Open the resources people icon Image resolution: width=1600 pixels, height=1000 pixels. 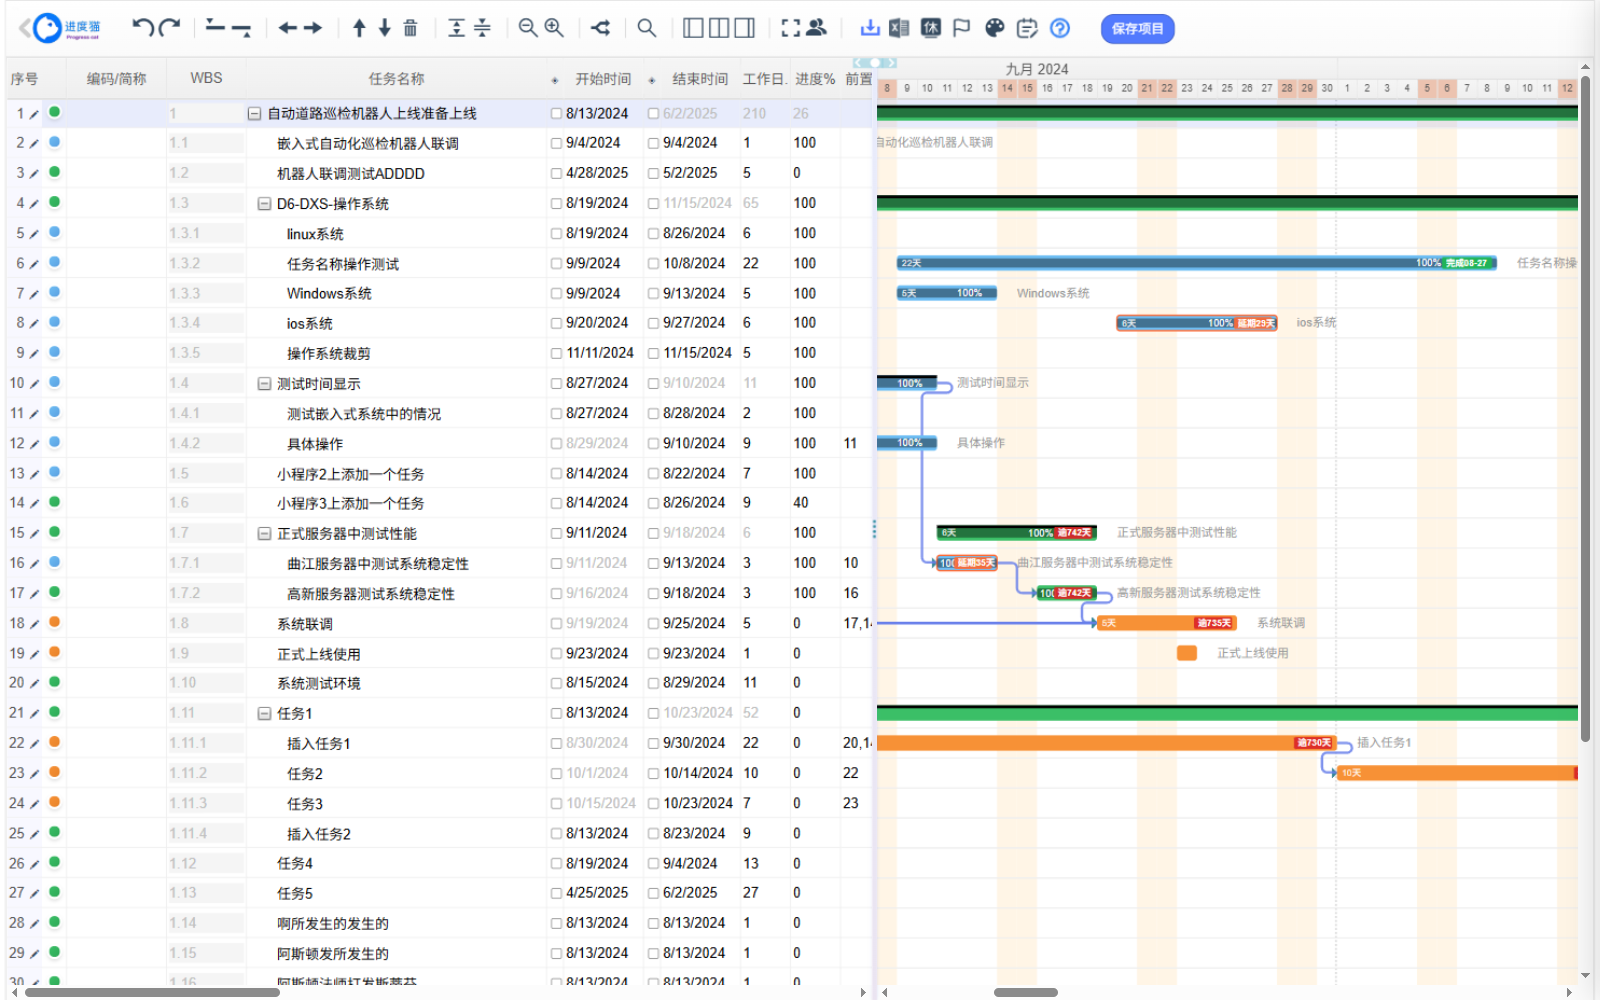pos(817,28)
